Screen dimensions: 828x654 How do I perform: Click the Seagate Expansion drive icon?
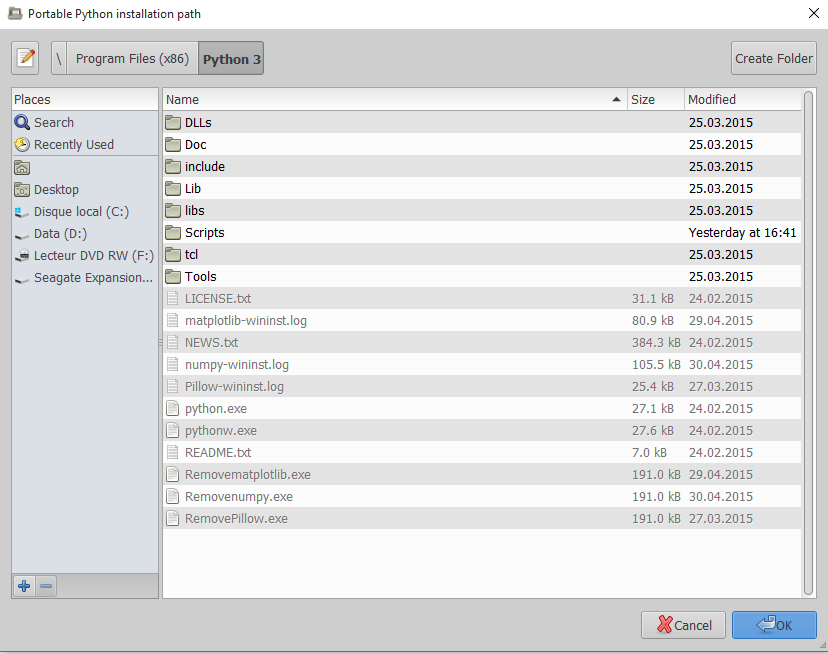[22, 279]
